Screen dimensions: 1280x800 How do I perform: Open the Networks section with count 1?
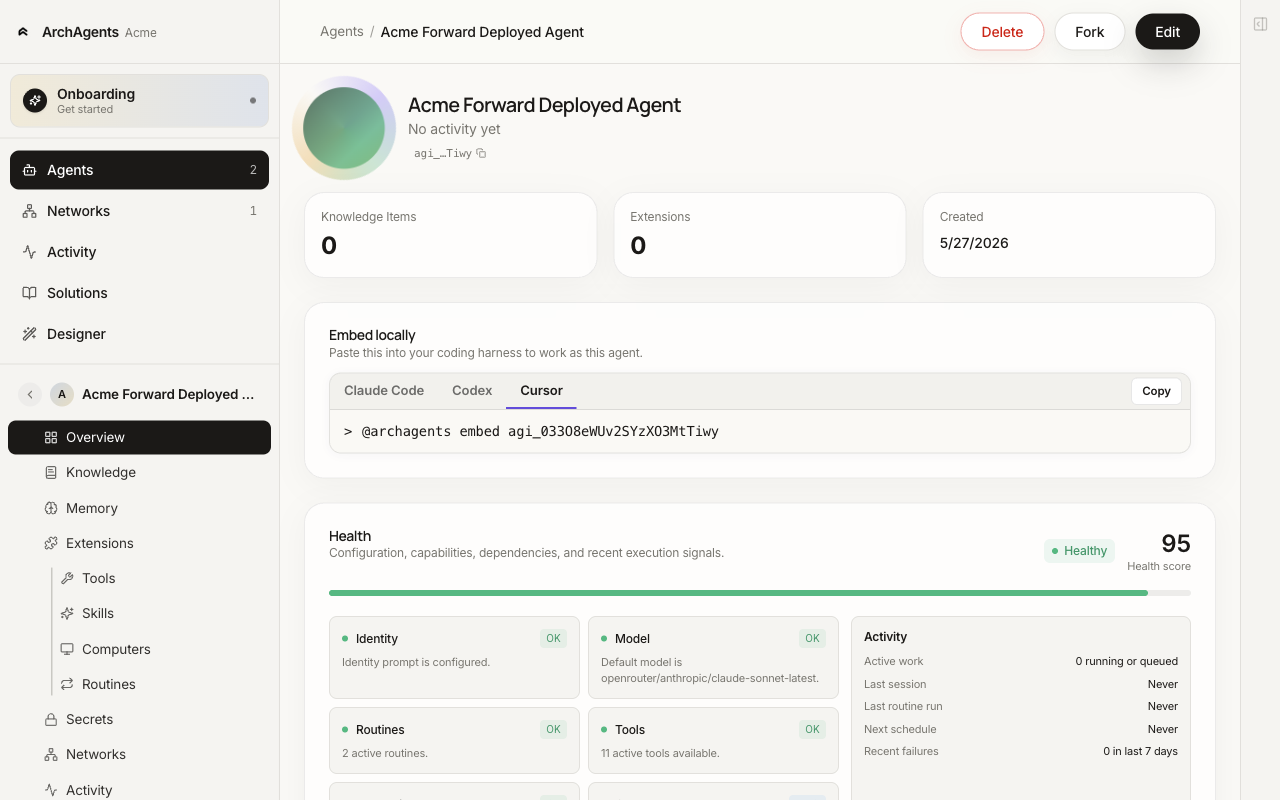click(x=139, y=211)
